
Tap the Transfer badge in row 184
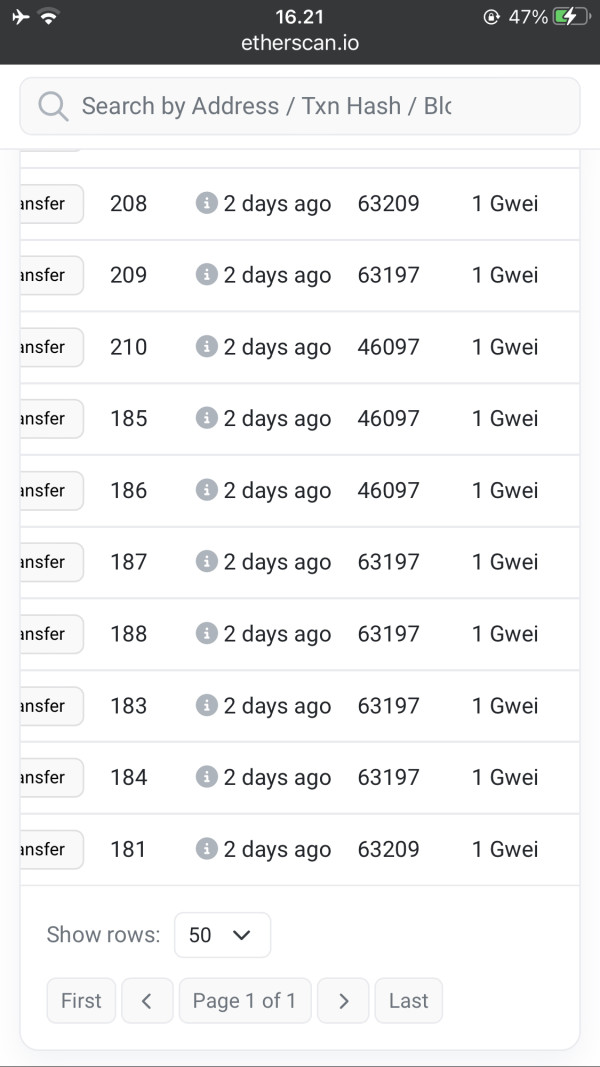tap(48, 777)
